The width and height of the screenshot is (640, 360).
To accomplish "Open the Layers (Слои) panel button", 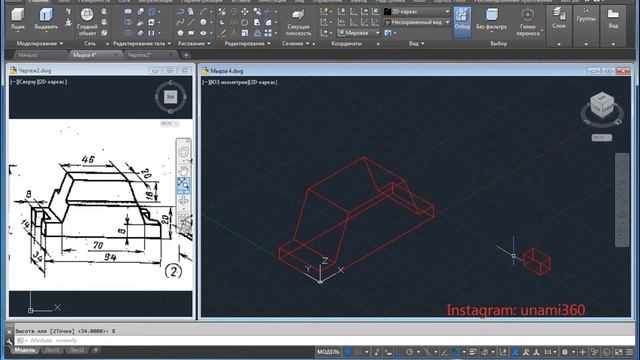I will pos(559,19).
